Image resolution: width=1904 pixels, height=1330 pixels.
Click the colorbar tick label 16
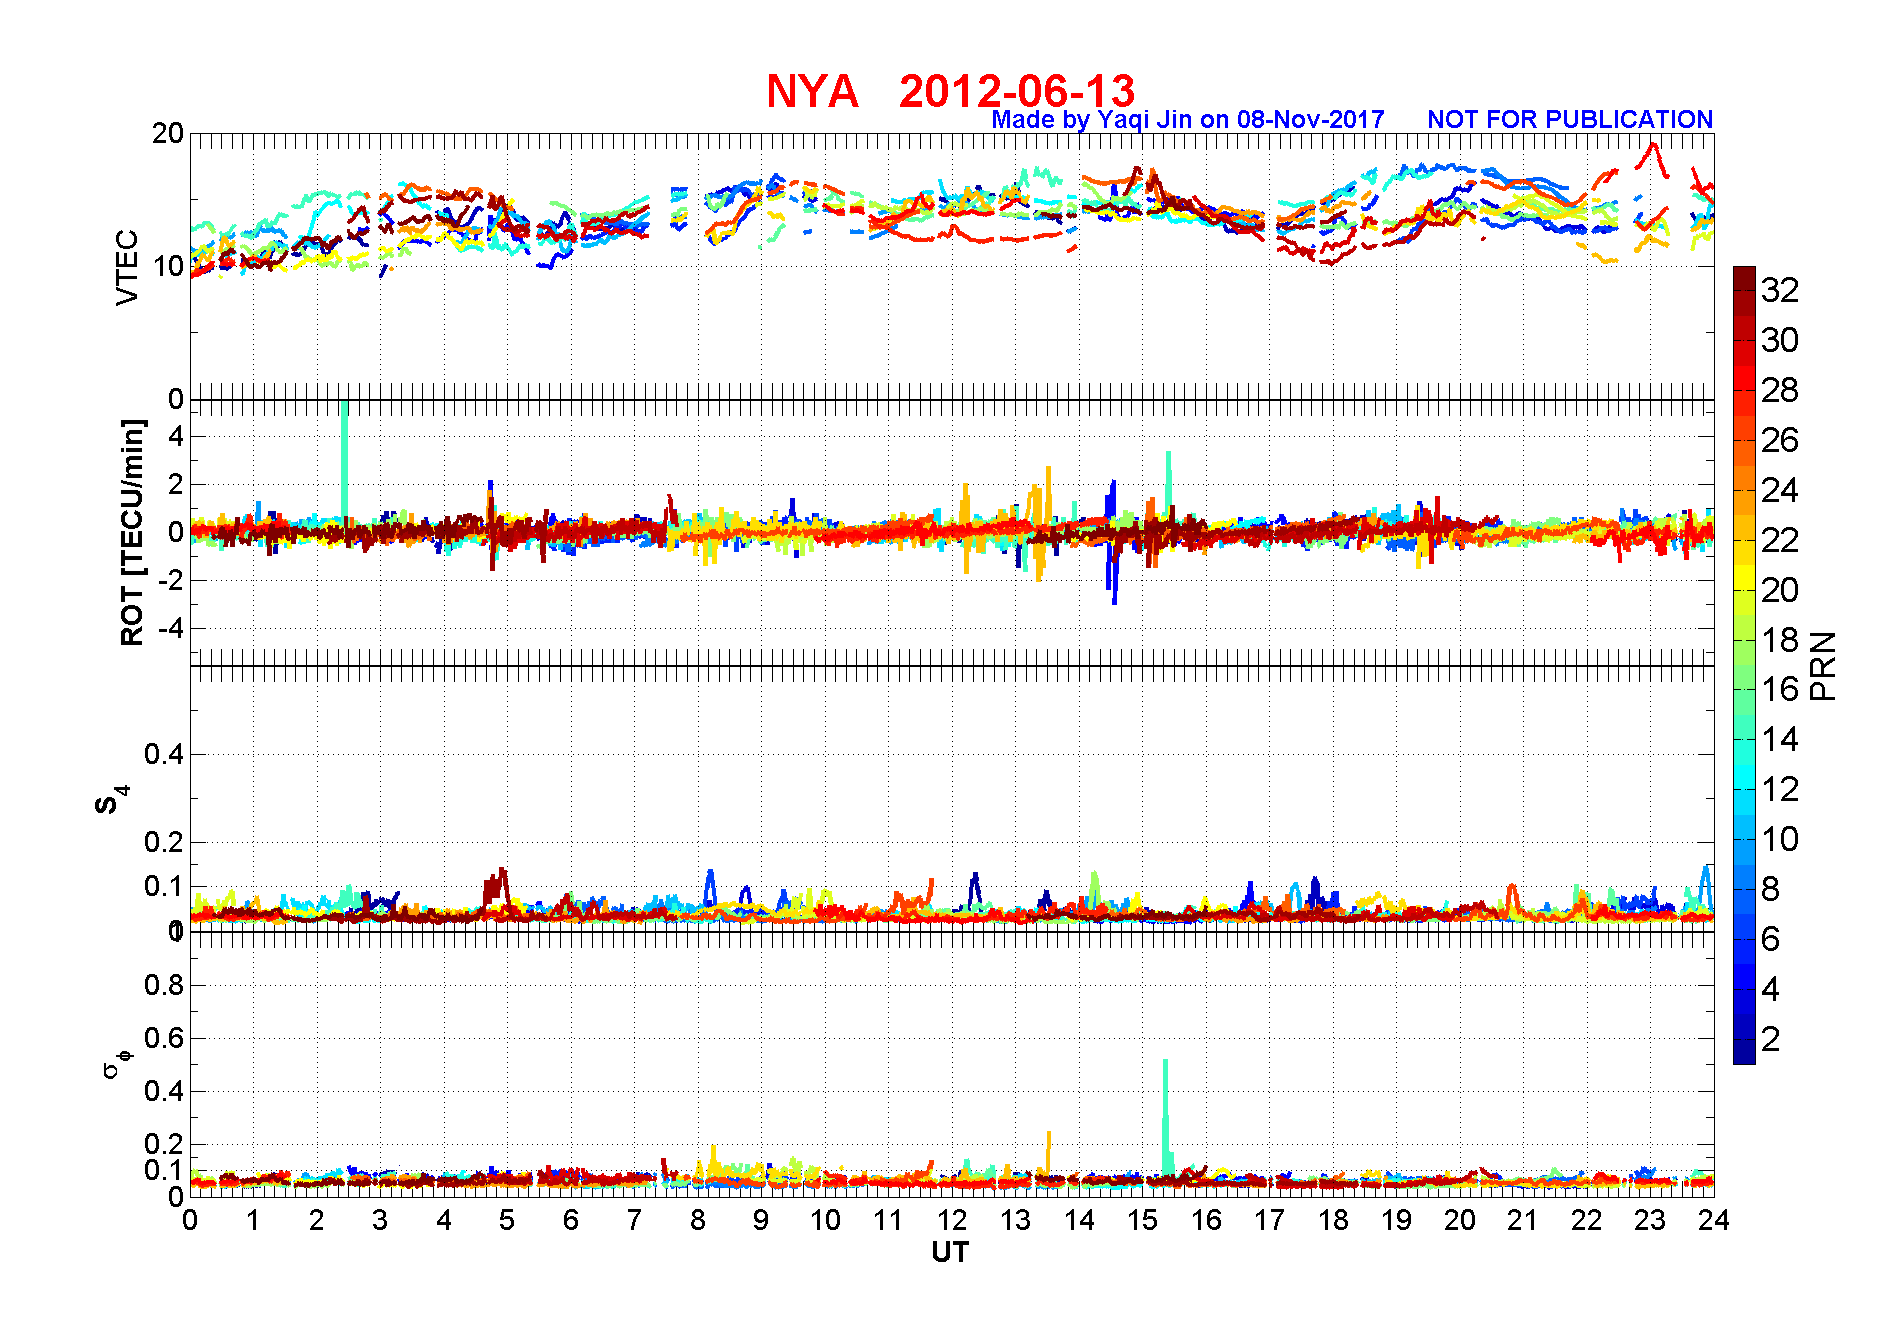click(x=1780, y=689)
